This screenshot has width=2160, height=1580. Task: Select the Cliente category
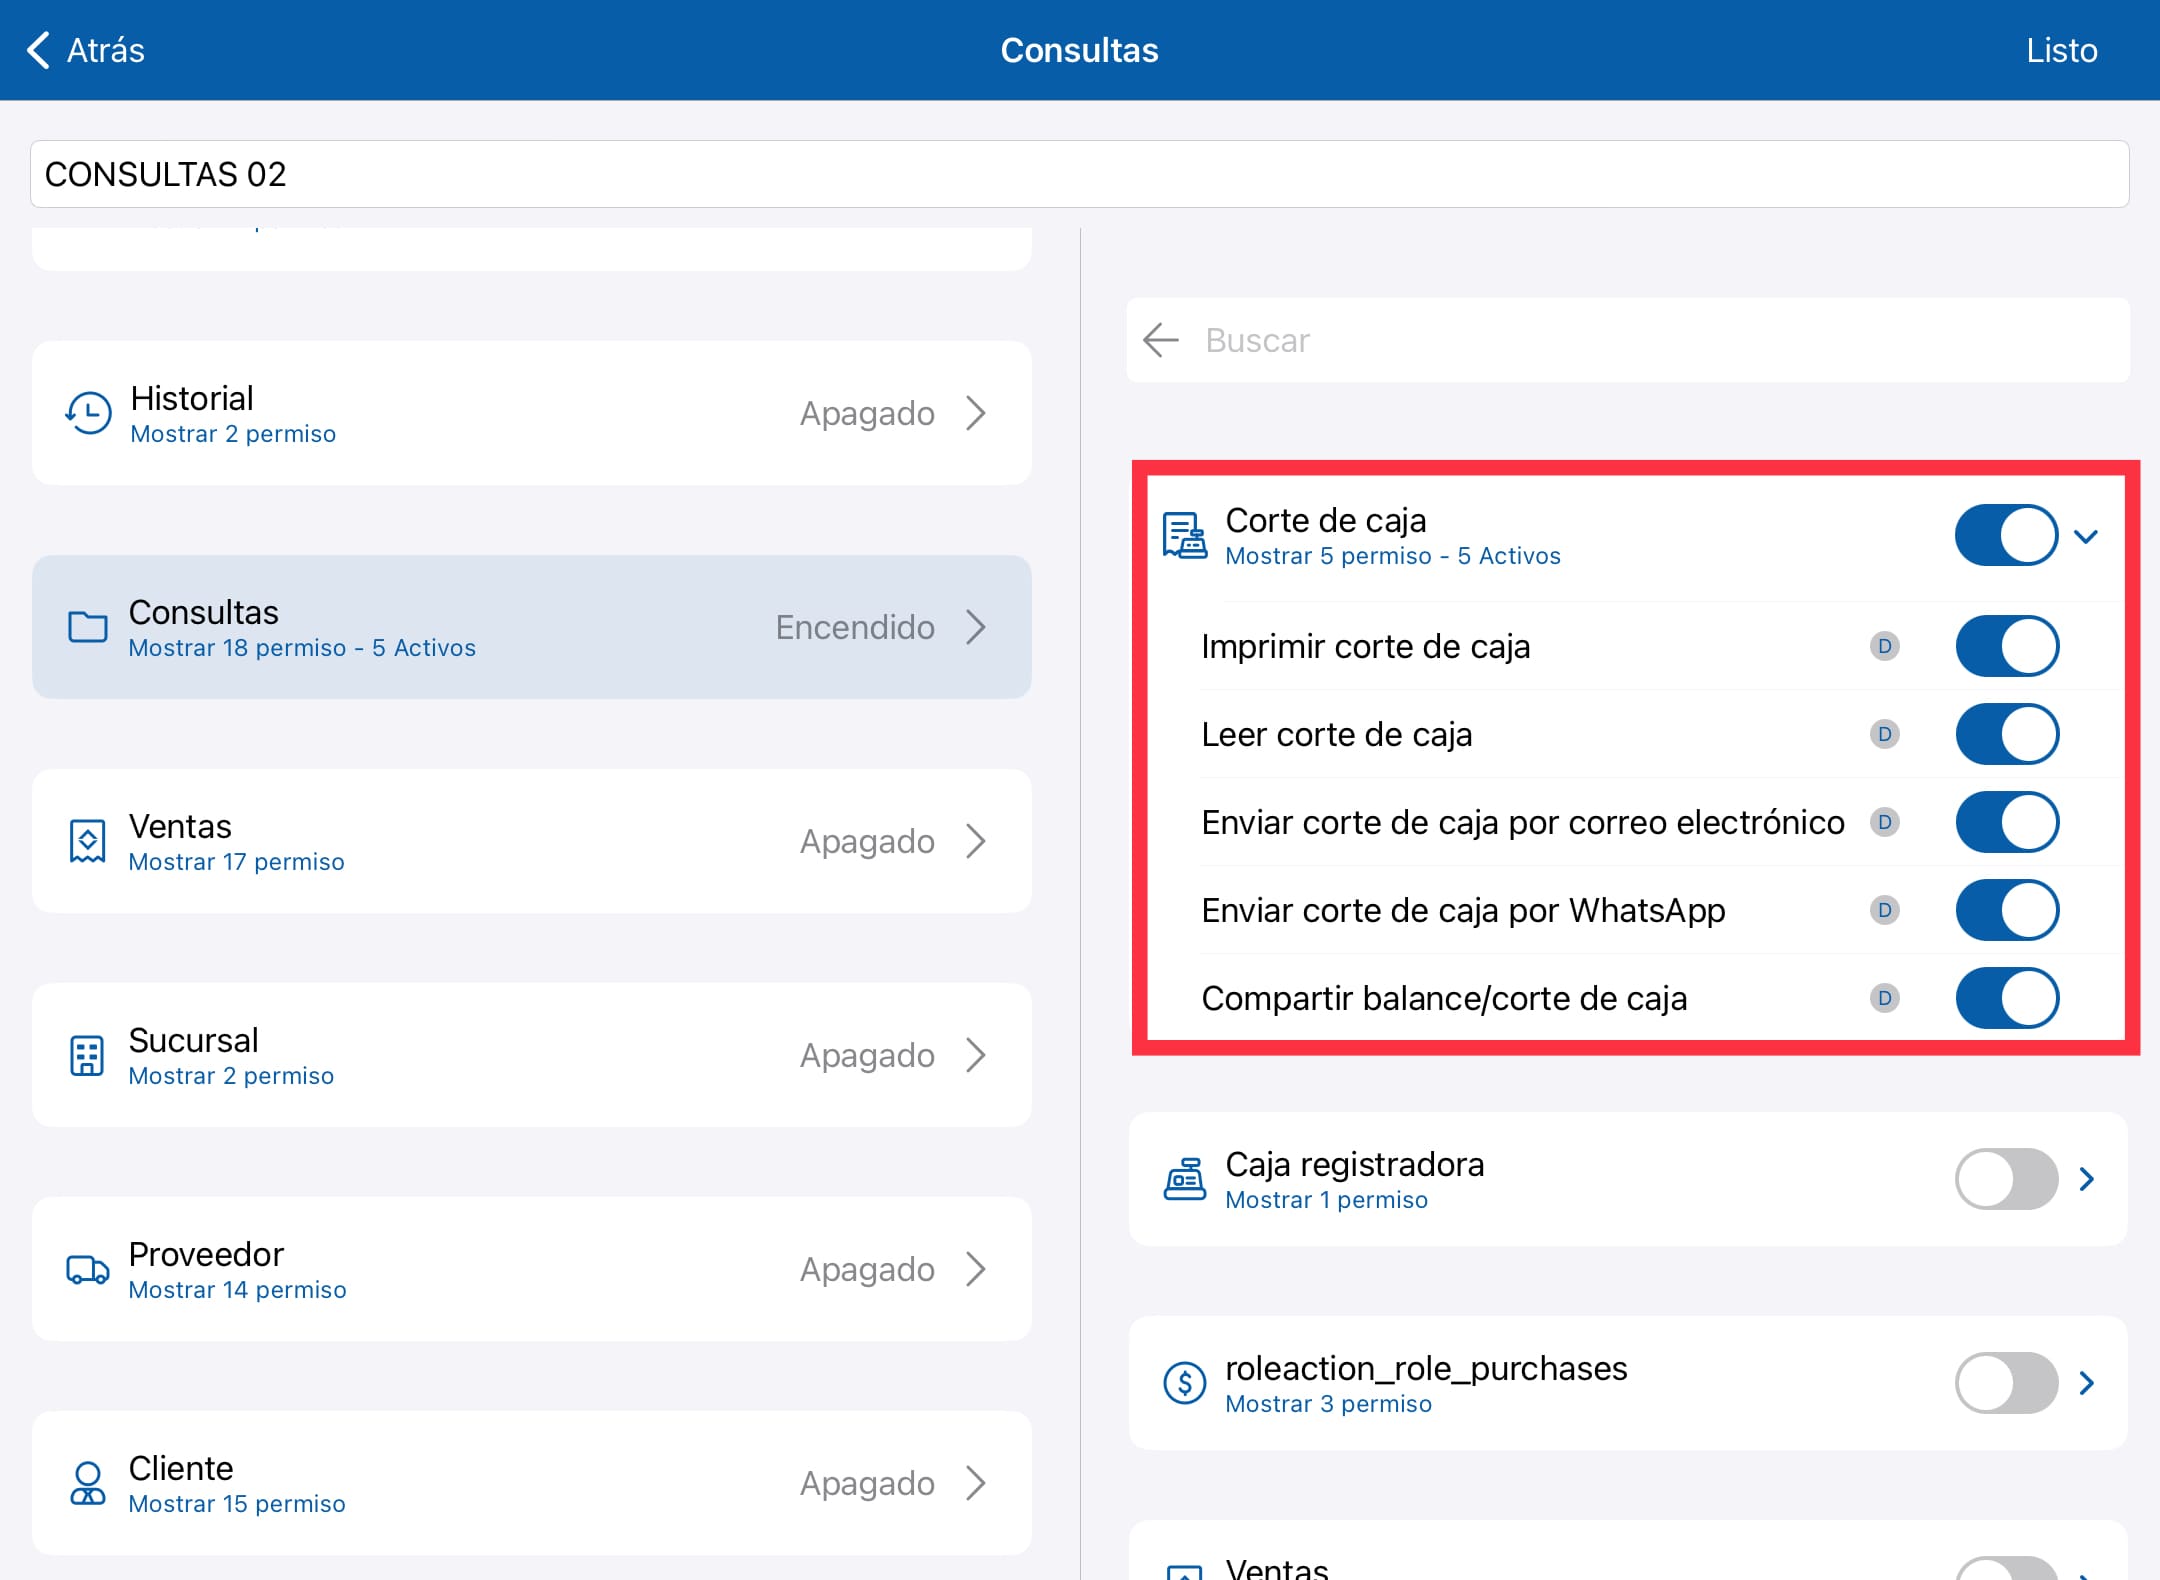(x=532, y=1483)
